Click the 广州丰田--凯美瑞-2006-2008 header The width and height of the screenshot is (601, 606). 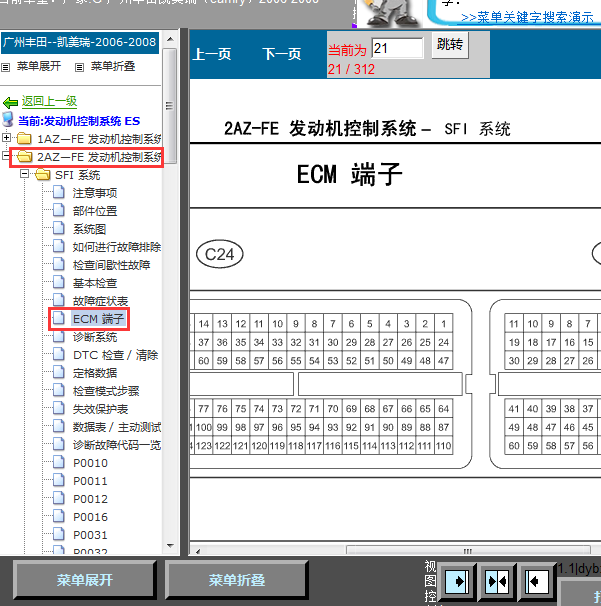80,43
